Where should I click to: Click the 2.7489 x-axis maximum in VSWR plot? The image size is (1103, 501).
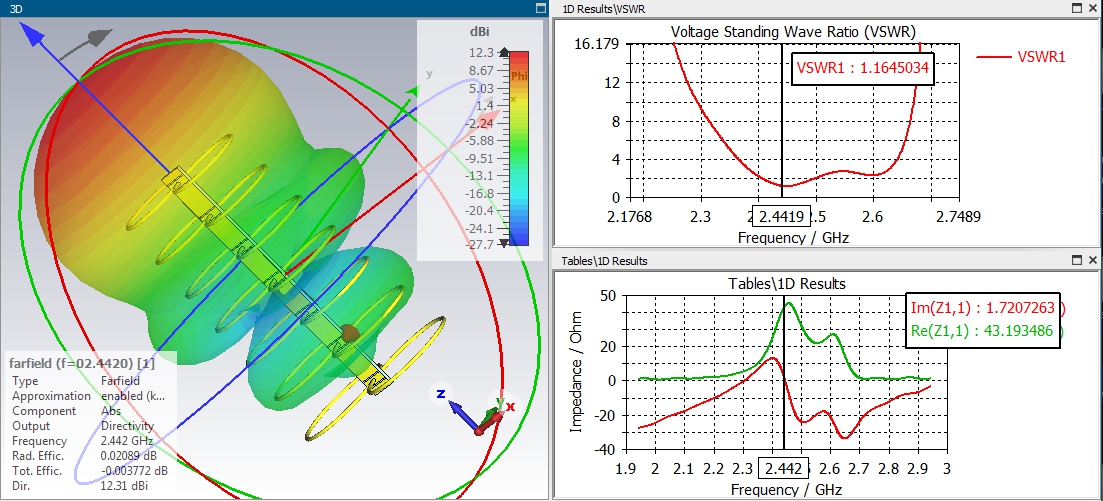point(958,217)
